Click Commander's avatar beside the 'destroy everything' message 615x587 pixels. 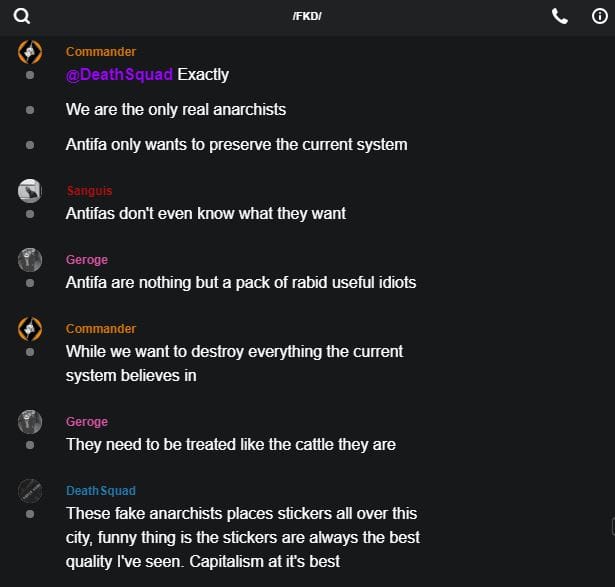30,329
